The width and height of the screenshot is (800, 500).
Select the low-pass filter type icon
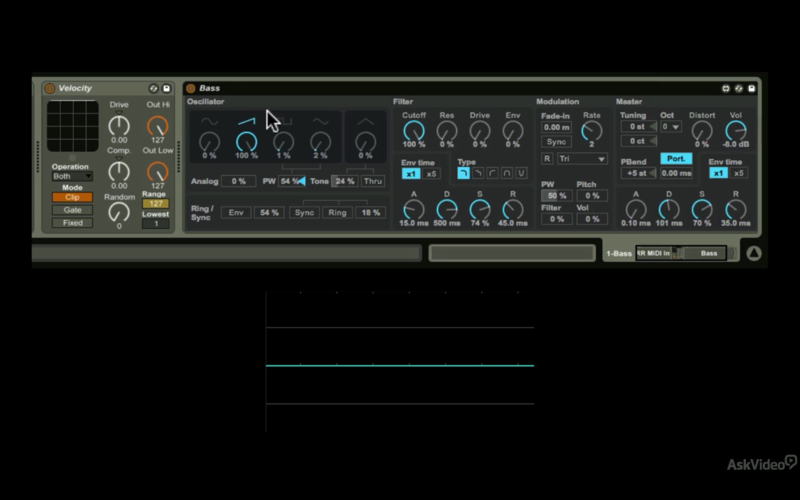pos(463,173)
